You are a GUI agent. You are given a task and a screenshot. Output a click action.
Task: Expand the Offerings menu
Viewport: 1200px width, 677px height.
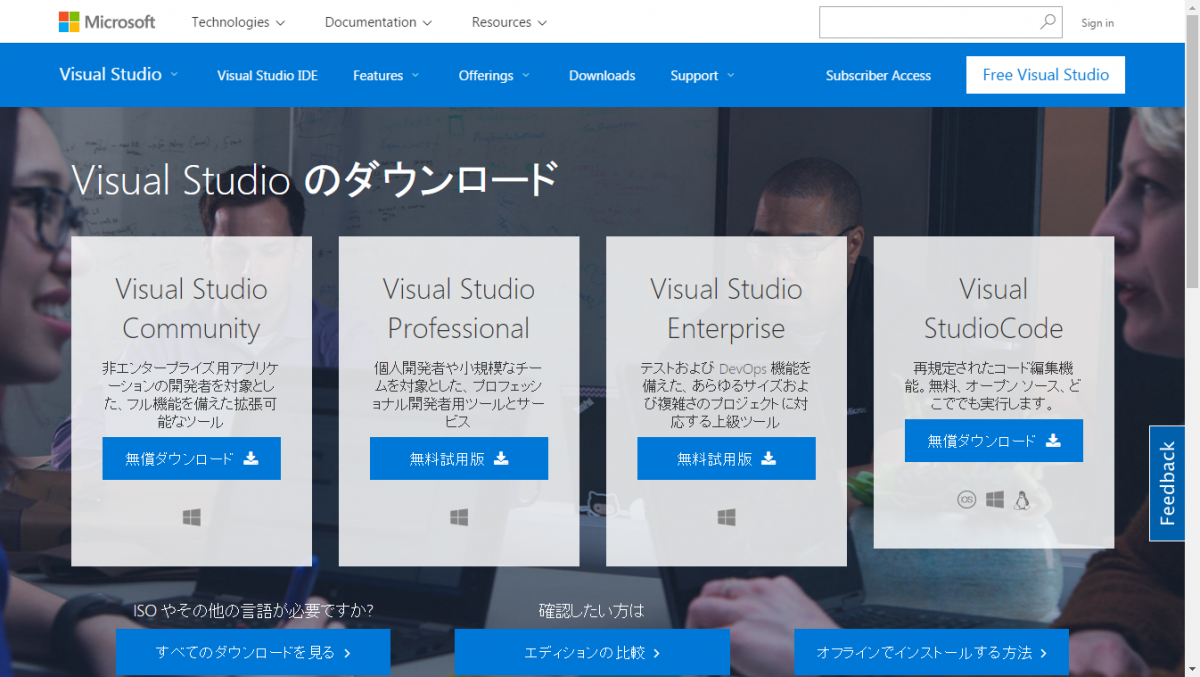point(494,75)
